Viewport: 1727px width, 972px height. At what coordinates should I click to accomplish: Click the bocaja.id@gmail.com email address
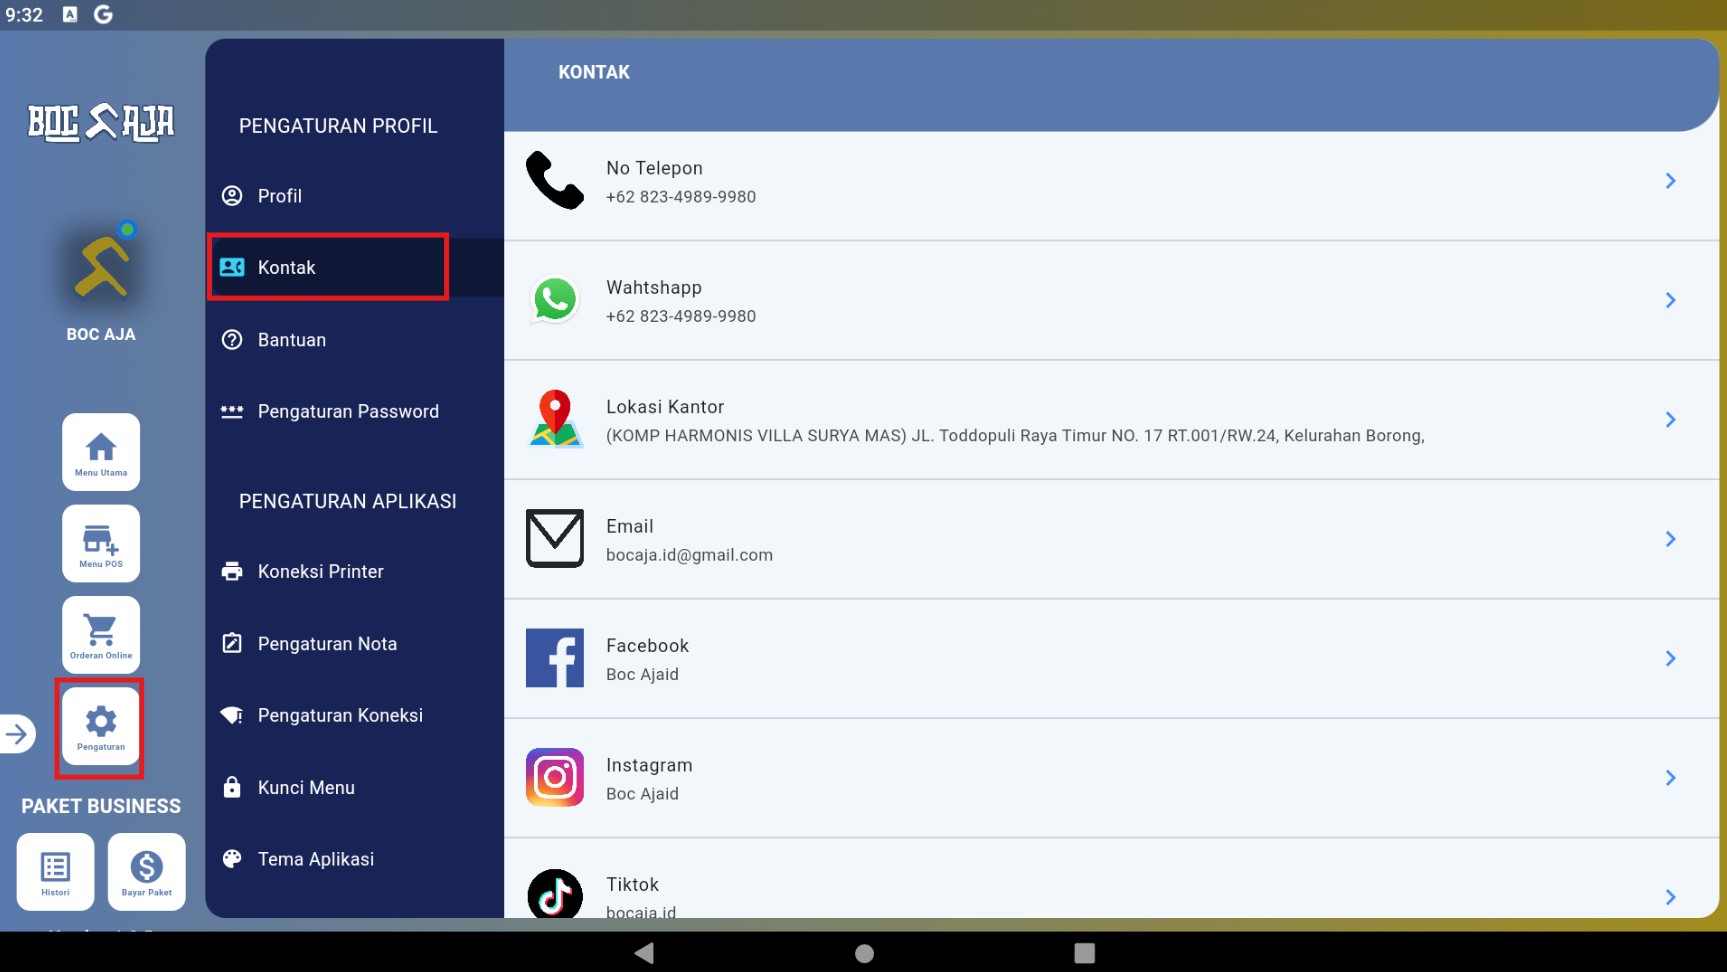689,555
